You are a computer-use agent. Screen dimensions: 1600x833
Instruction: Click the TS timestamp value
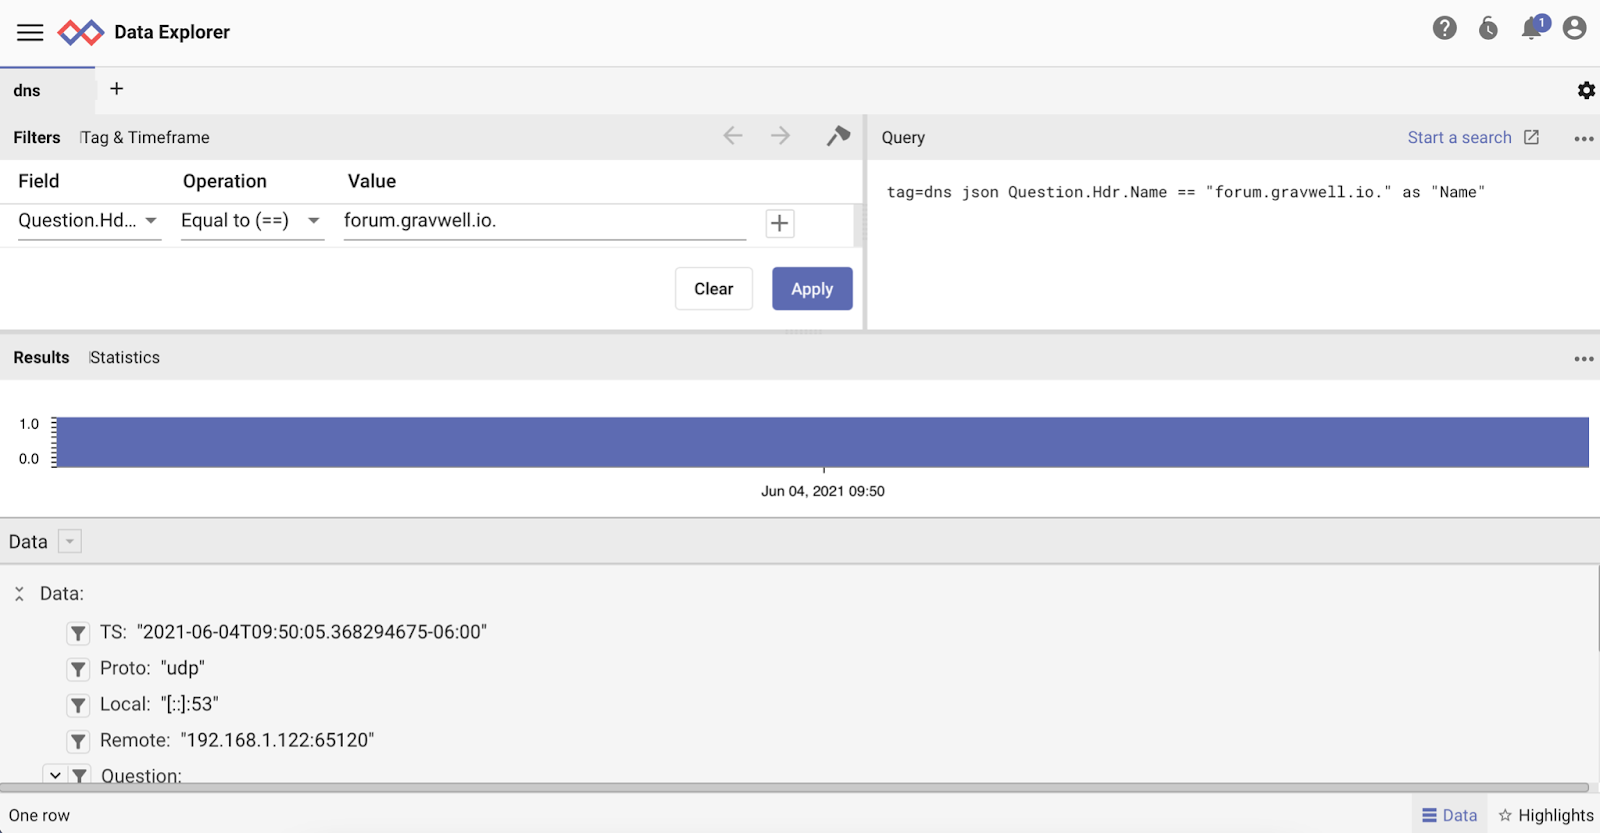pyautogui.click(x=312, y=633)
